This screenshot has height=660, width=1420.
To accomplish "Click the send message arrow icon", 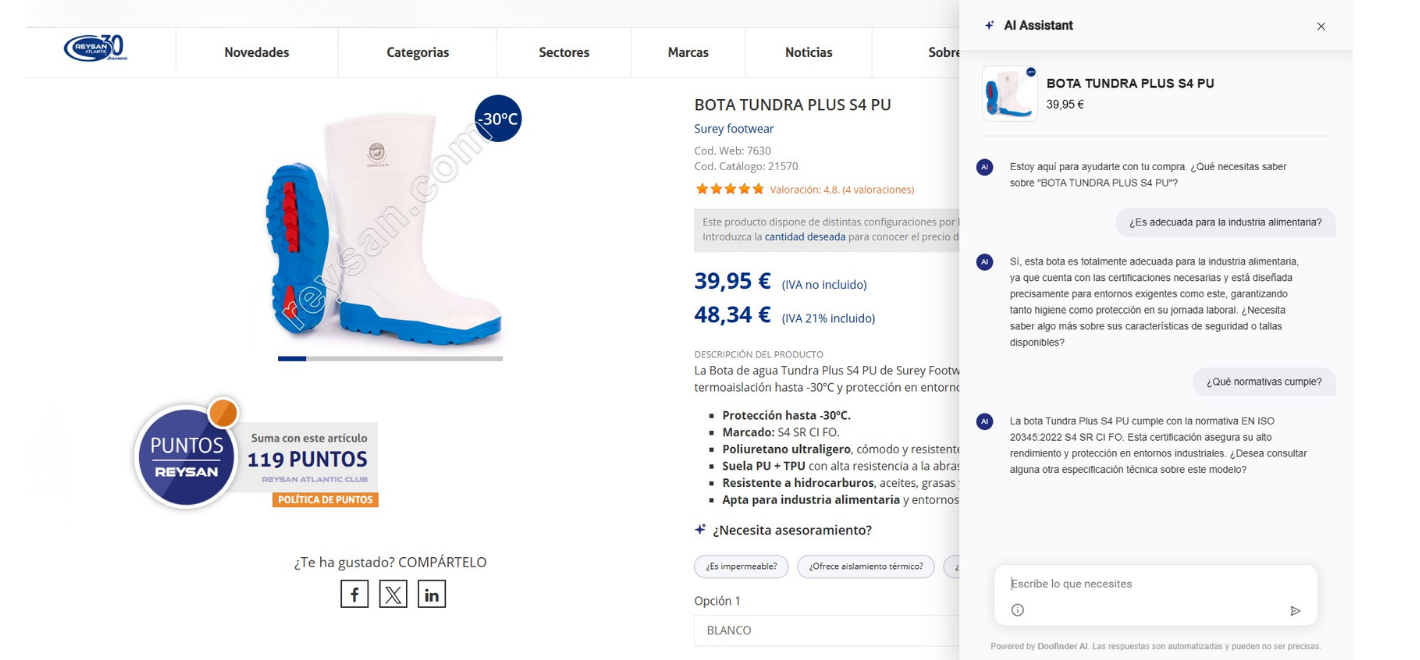I will pyautogui.click(x=1295, y=610).
